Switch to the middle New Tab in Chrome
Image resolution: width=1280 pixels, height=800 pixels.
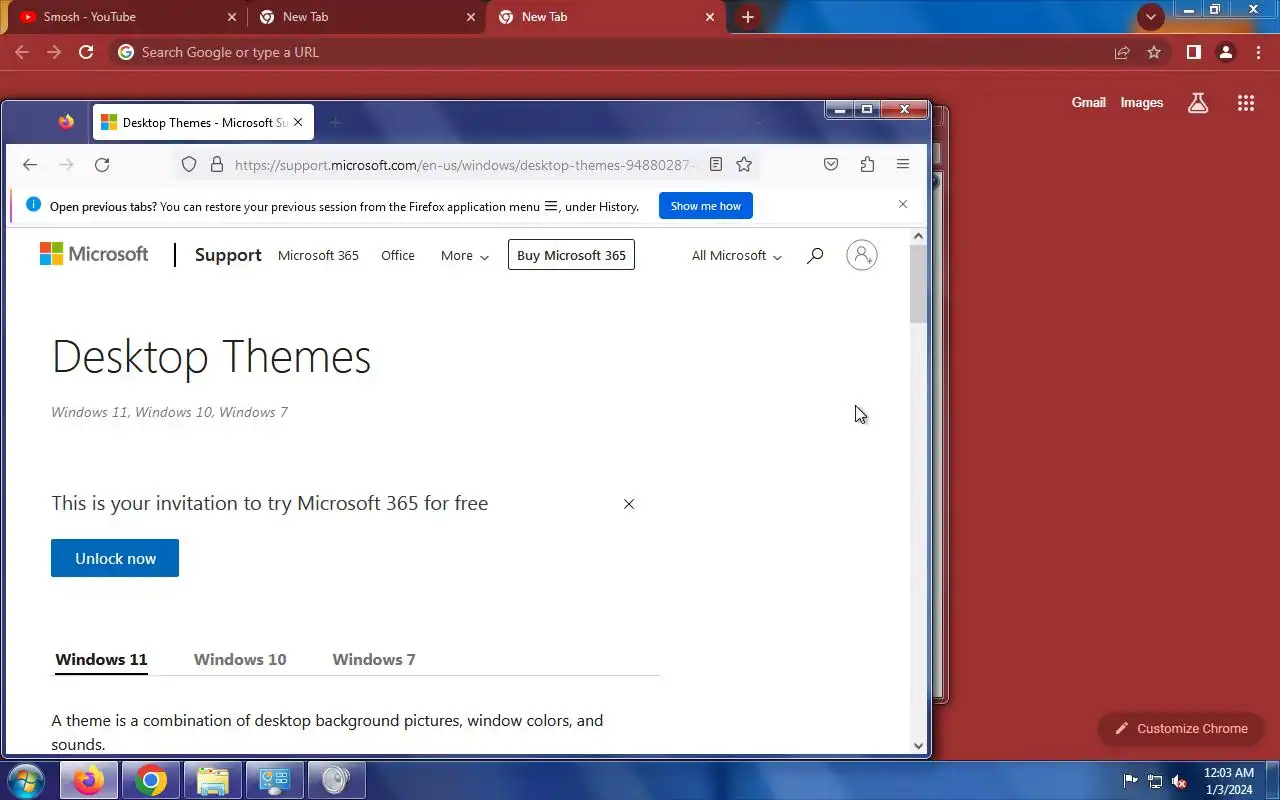coord(366,17)
